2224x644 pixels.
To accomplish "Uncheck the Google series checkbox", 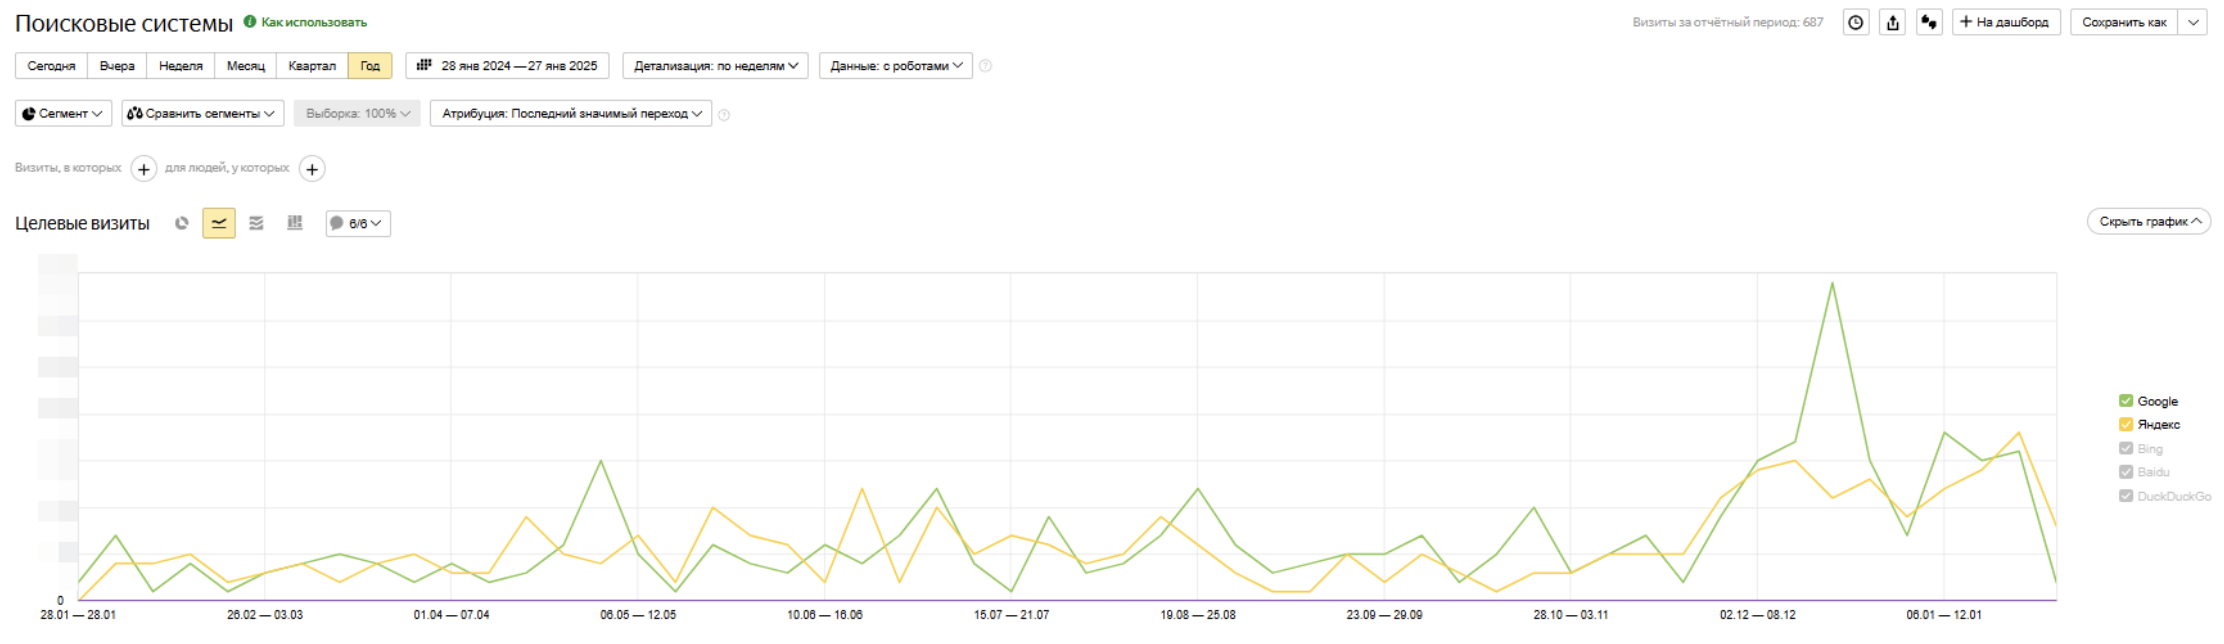I will pos(2126,401).
